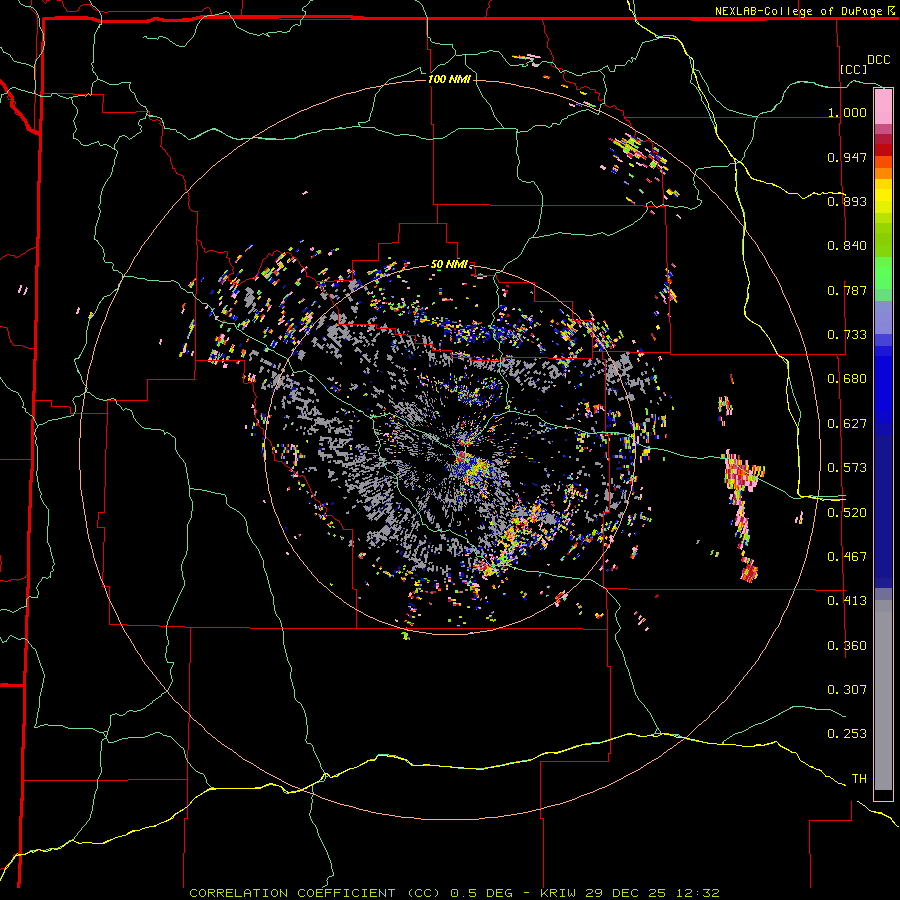The image size is (900, 900).
Task: Pick the light pink segment of the color bar
Action: [883, 107]
